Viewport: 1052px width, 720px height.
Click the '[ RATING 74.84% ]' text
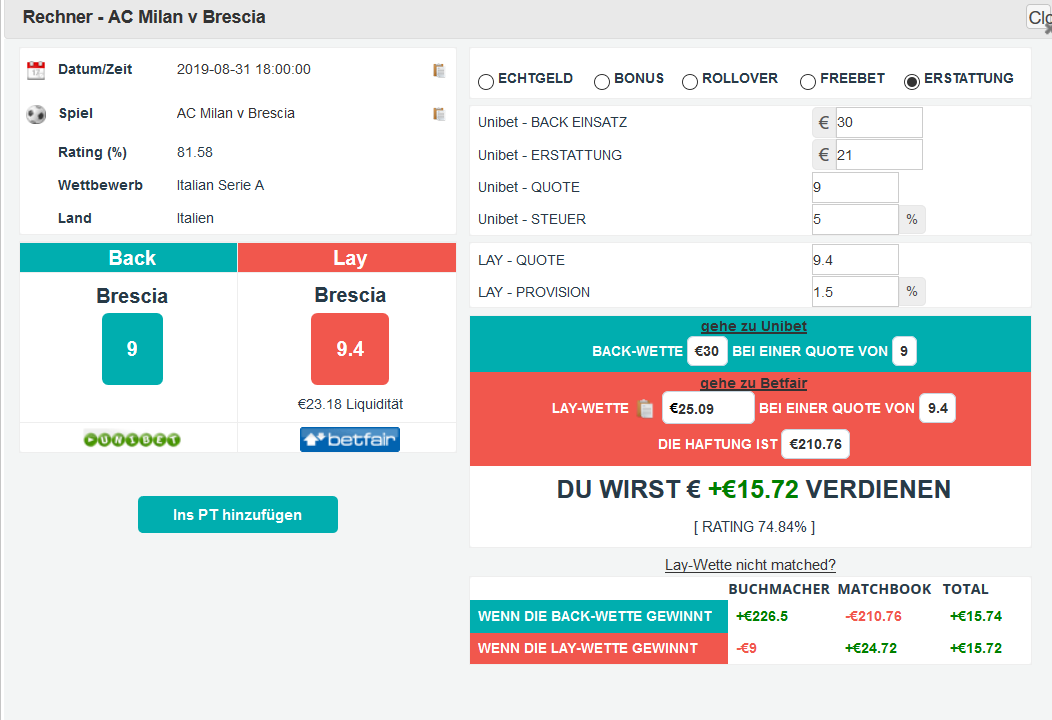point(754,527)
